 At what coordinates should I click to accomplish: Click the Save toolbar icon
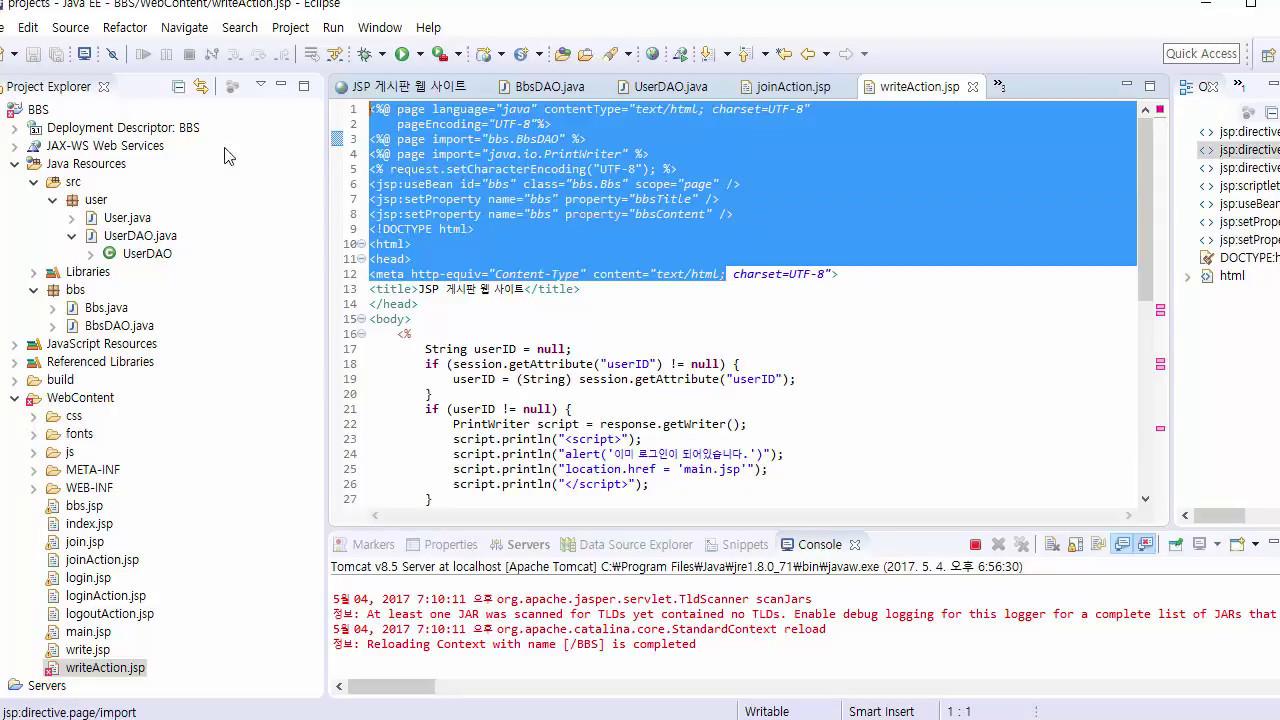33,54
